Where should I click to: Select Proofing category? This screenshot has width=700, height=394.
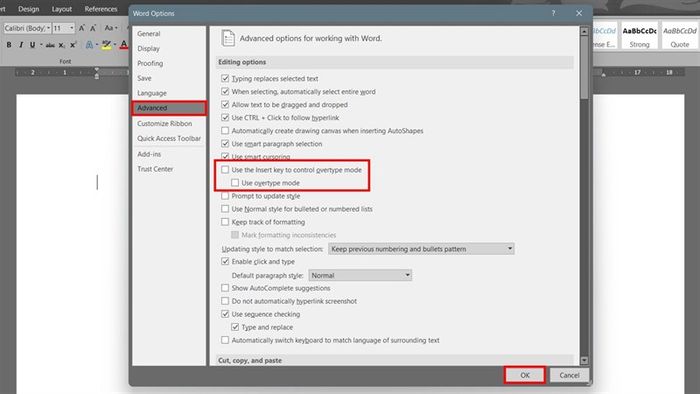pos(150,63)
